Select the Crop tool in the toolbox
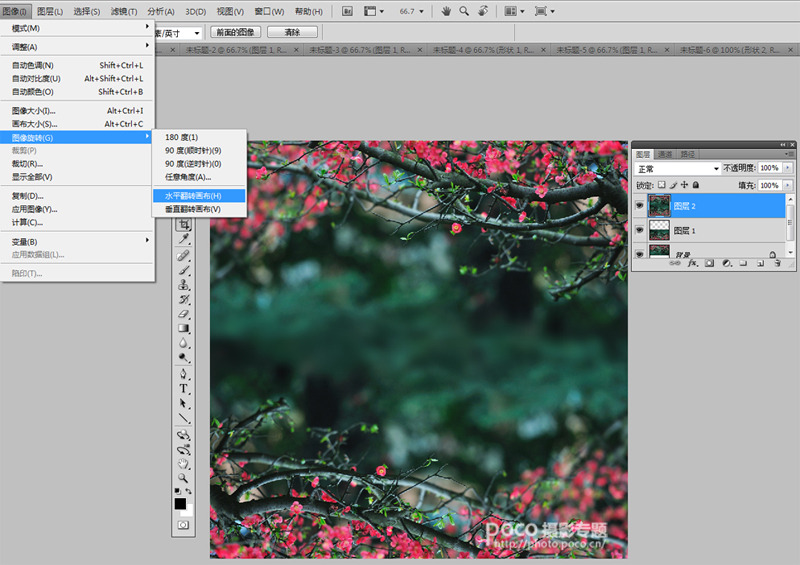The width and height of the screenshot is (800, 565). [184, 224]
